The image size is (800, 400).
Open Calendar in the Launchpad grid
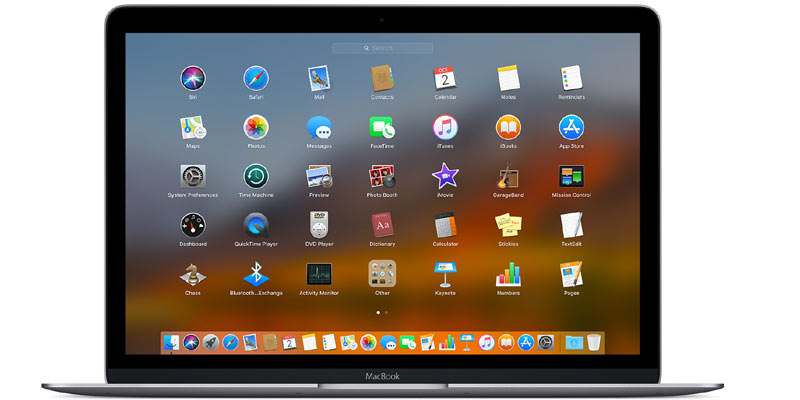click(x=445, y=78)
